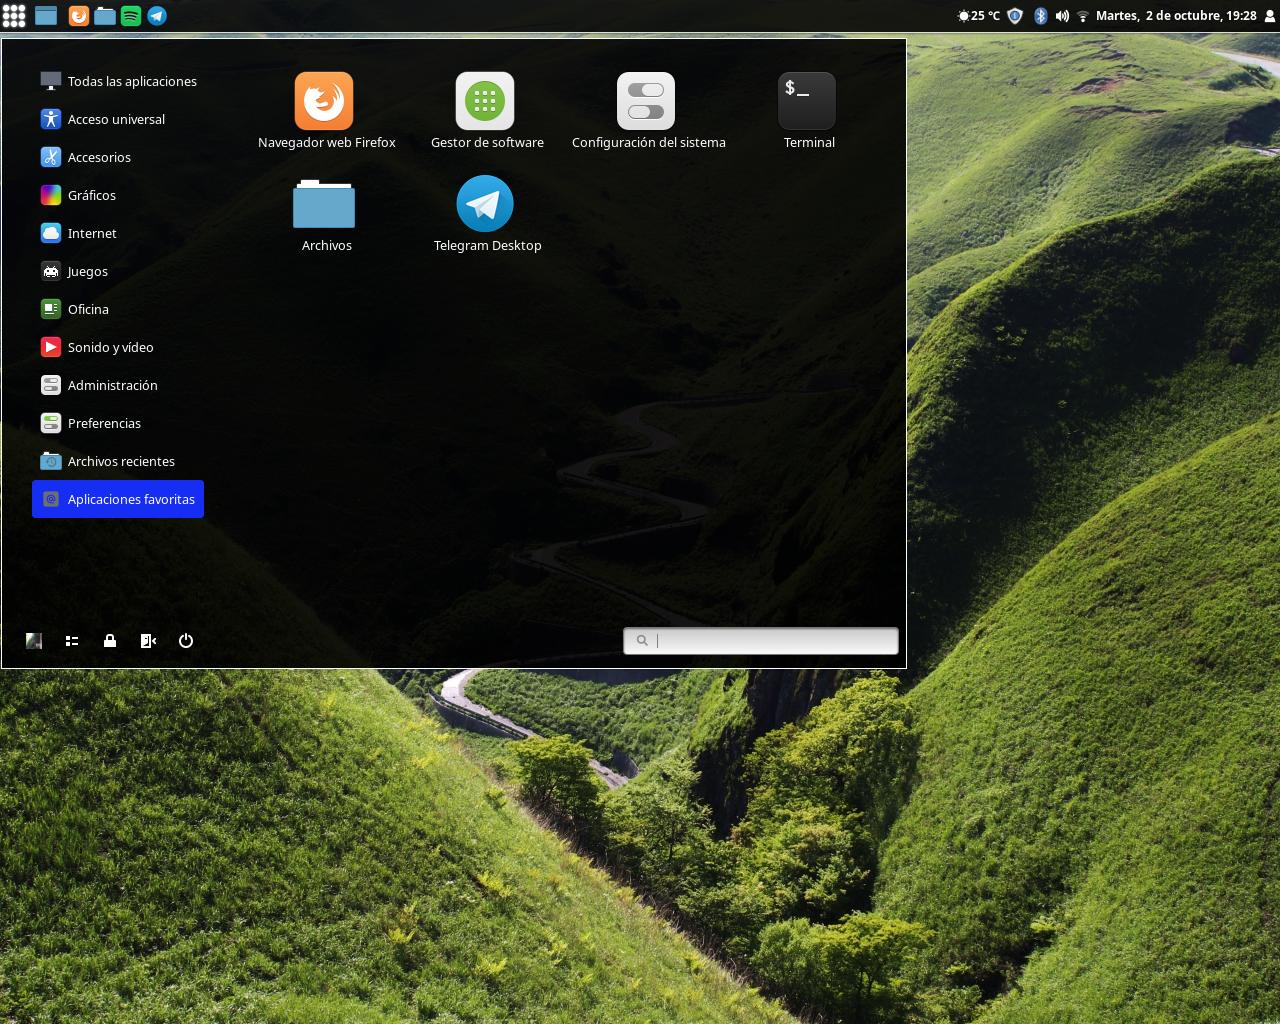Select the Acceso universal category
The width and height of the screenshot is (1280, 1024).
point(118,119)
